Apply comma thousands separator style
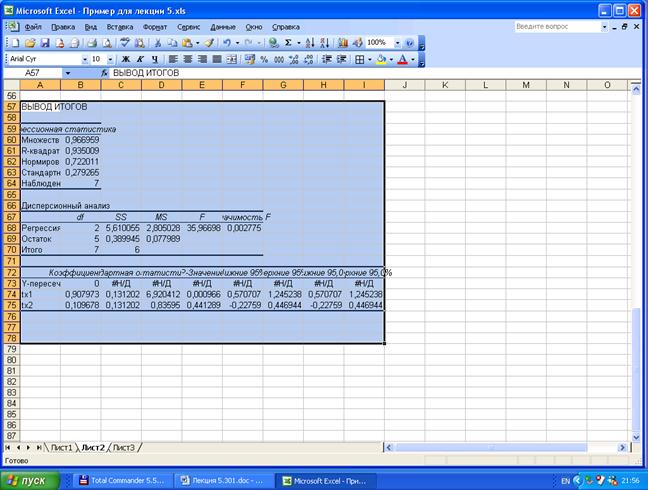The height and width of the screenshot is (490, 648). click(x=279, y=59)
